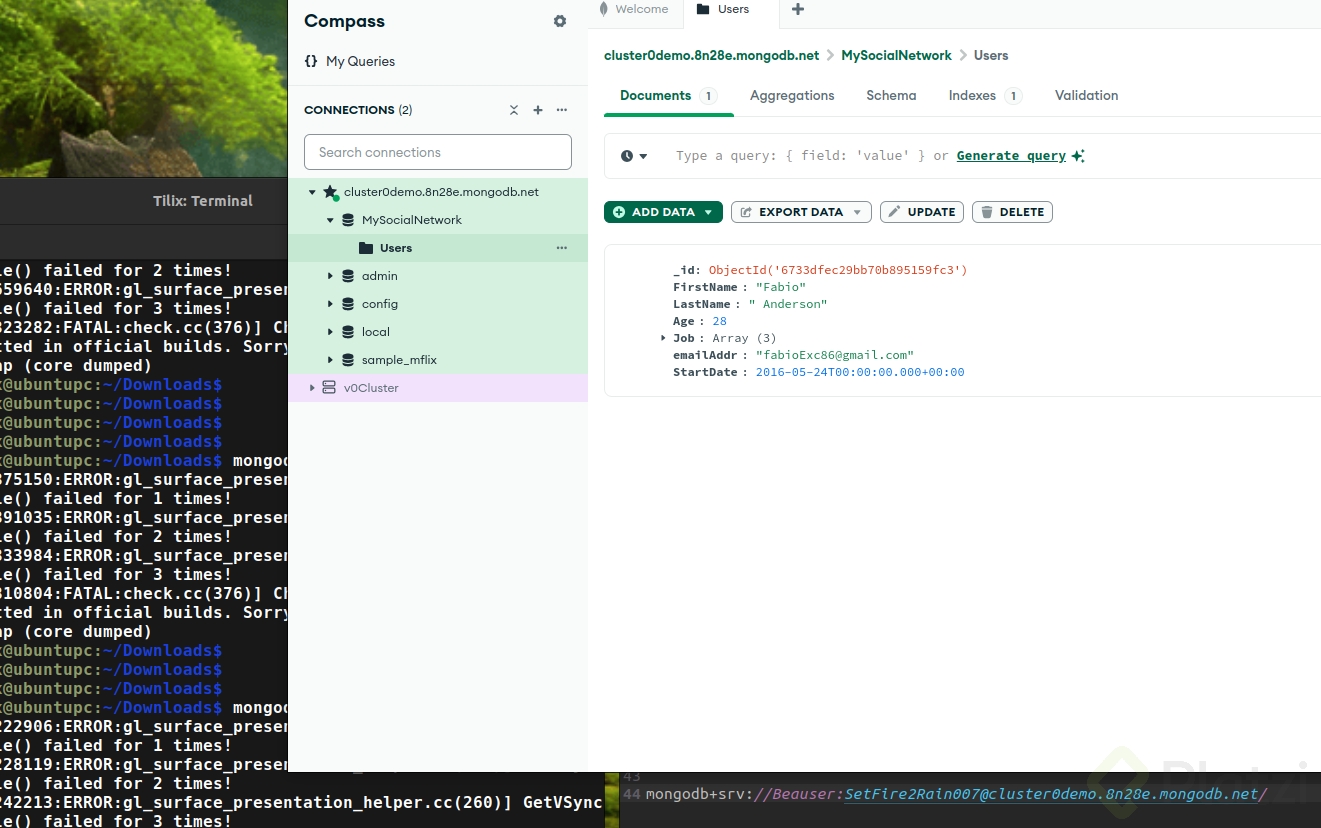Click v0Cluster server icon
Viewport: 1321px width, 828px height.
(329, 388)
